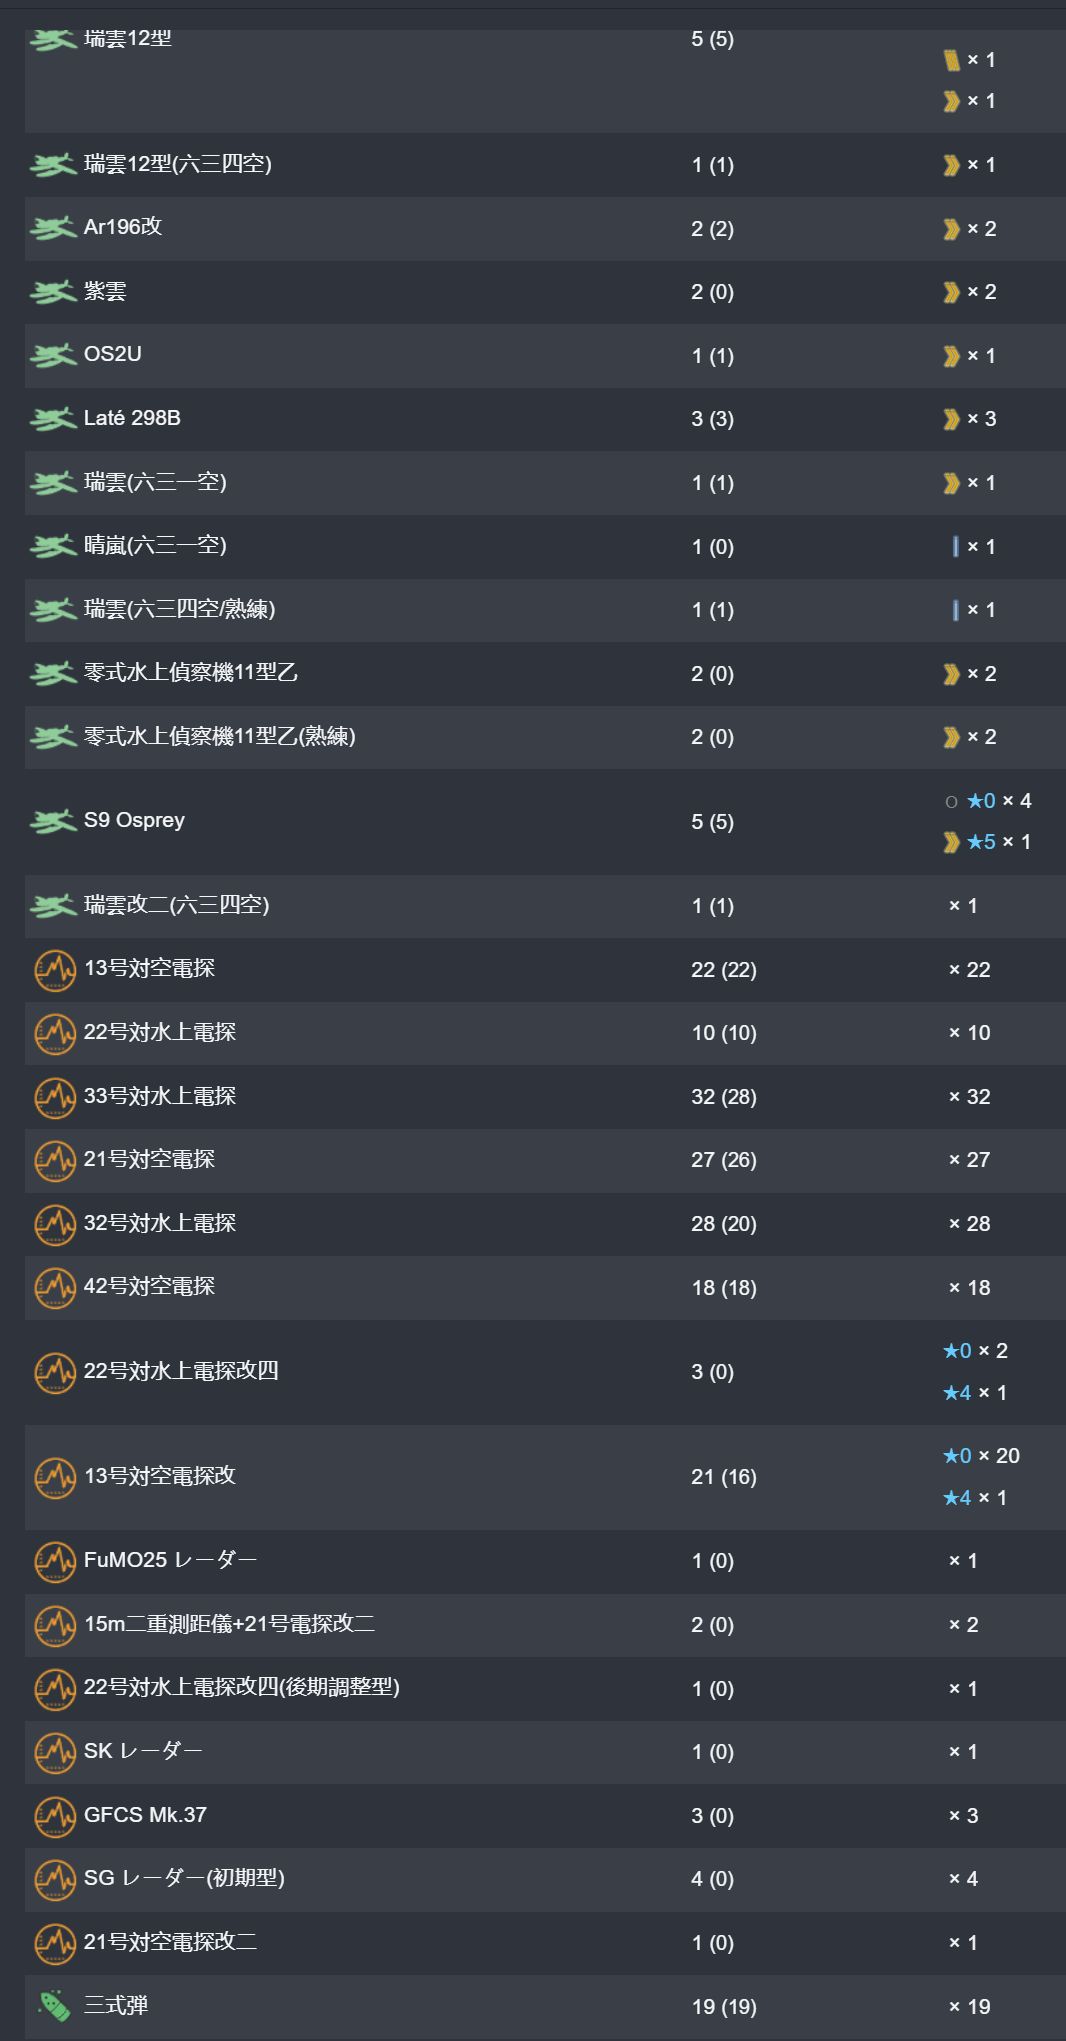The width and height of the screenshot is (1066, 2041).
Task: Select the SG レーダー(初期型) row
Action: click(x=545, y=1879)
